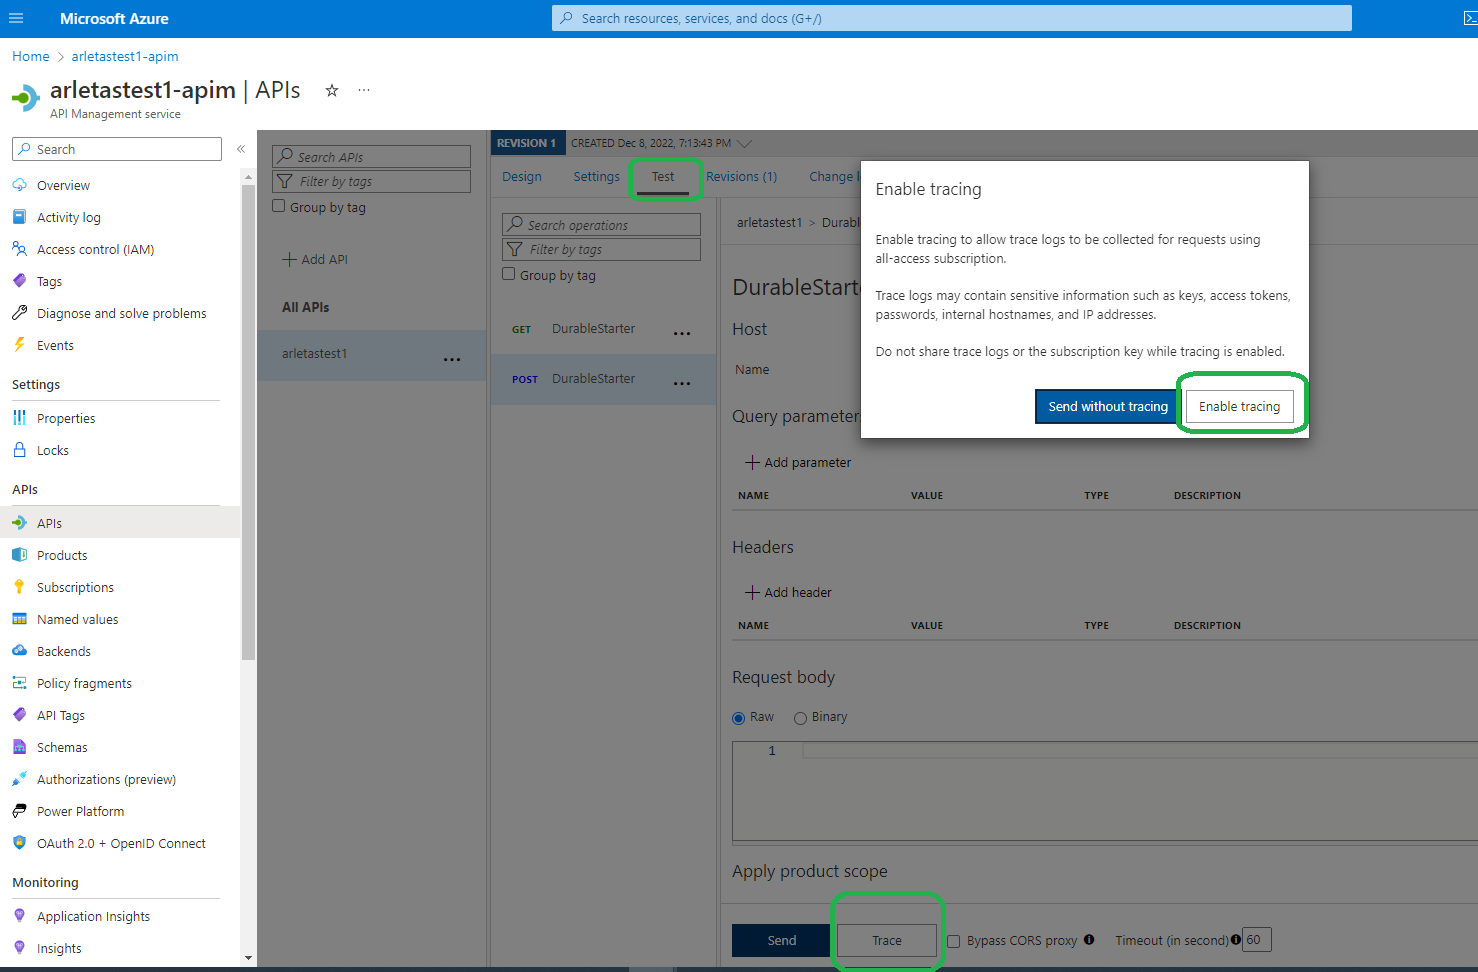
Task: Click the info icon next to Bypass CORS proxy
Action: [1089, 940]
